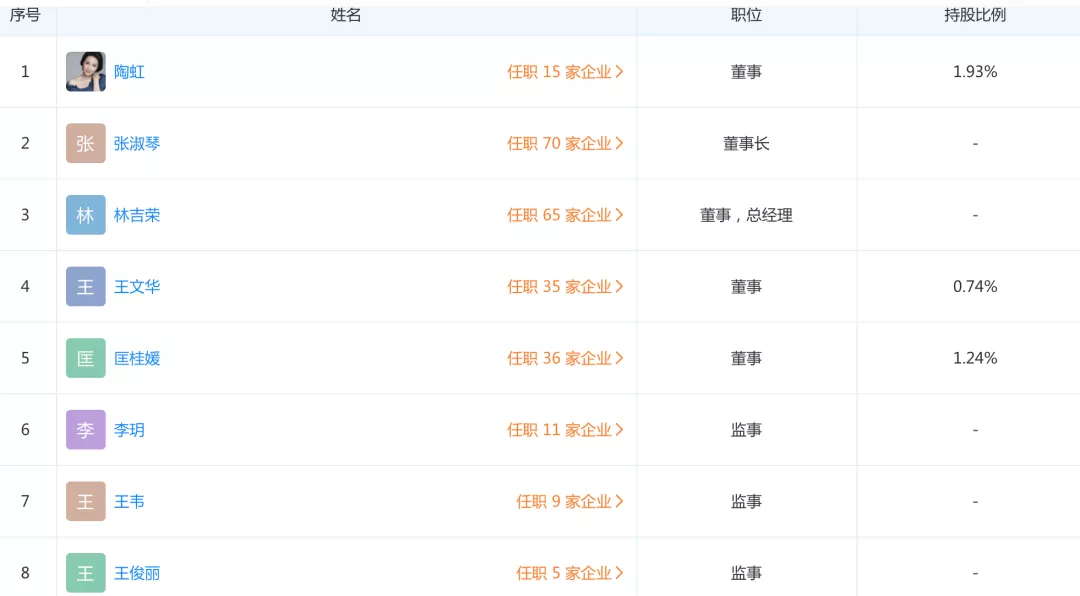Open 张淑琴's profile link
Viewport: 1080px width, 596px height.
pos(136,143)
